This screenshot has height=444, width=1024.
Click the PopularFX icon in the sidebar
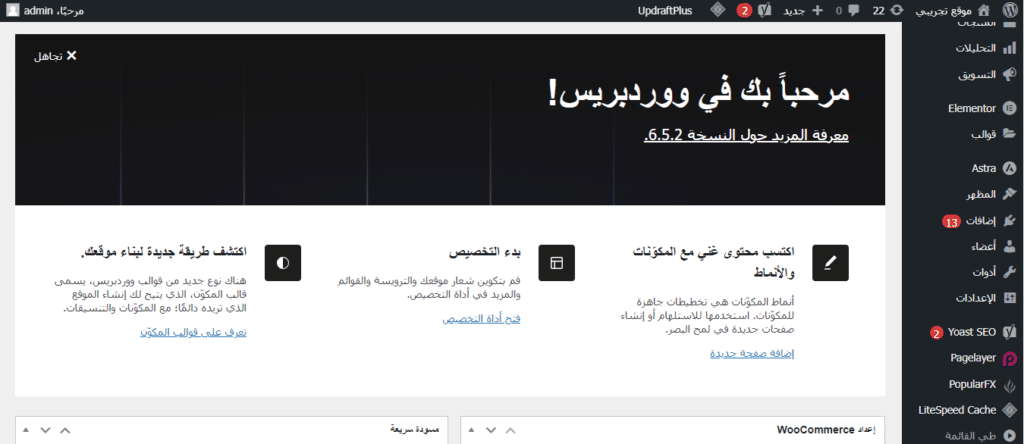tap(1010, 385)
